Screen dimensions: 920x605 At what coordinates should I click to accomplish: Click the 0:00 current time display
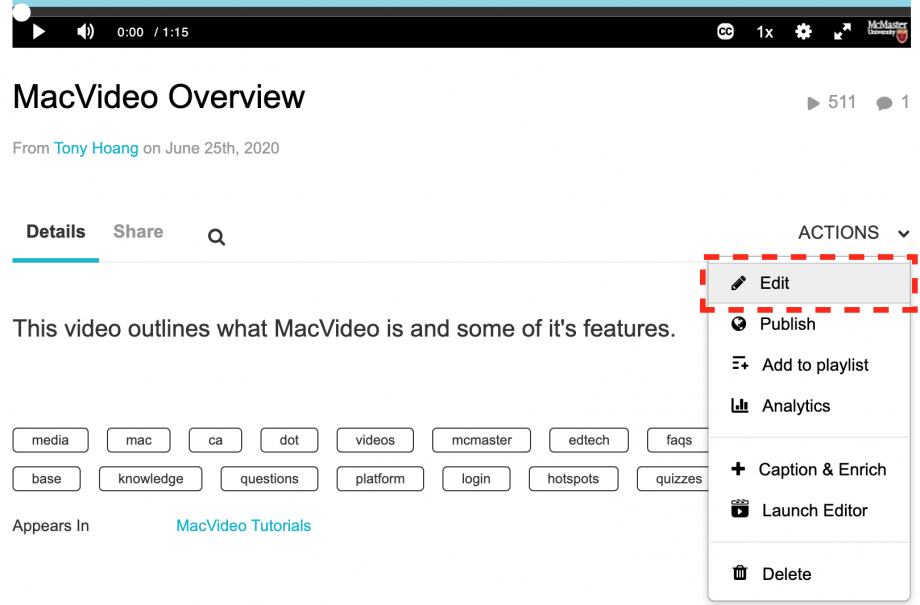click(x=130, y=32)
